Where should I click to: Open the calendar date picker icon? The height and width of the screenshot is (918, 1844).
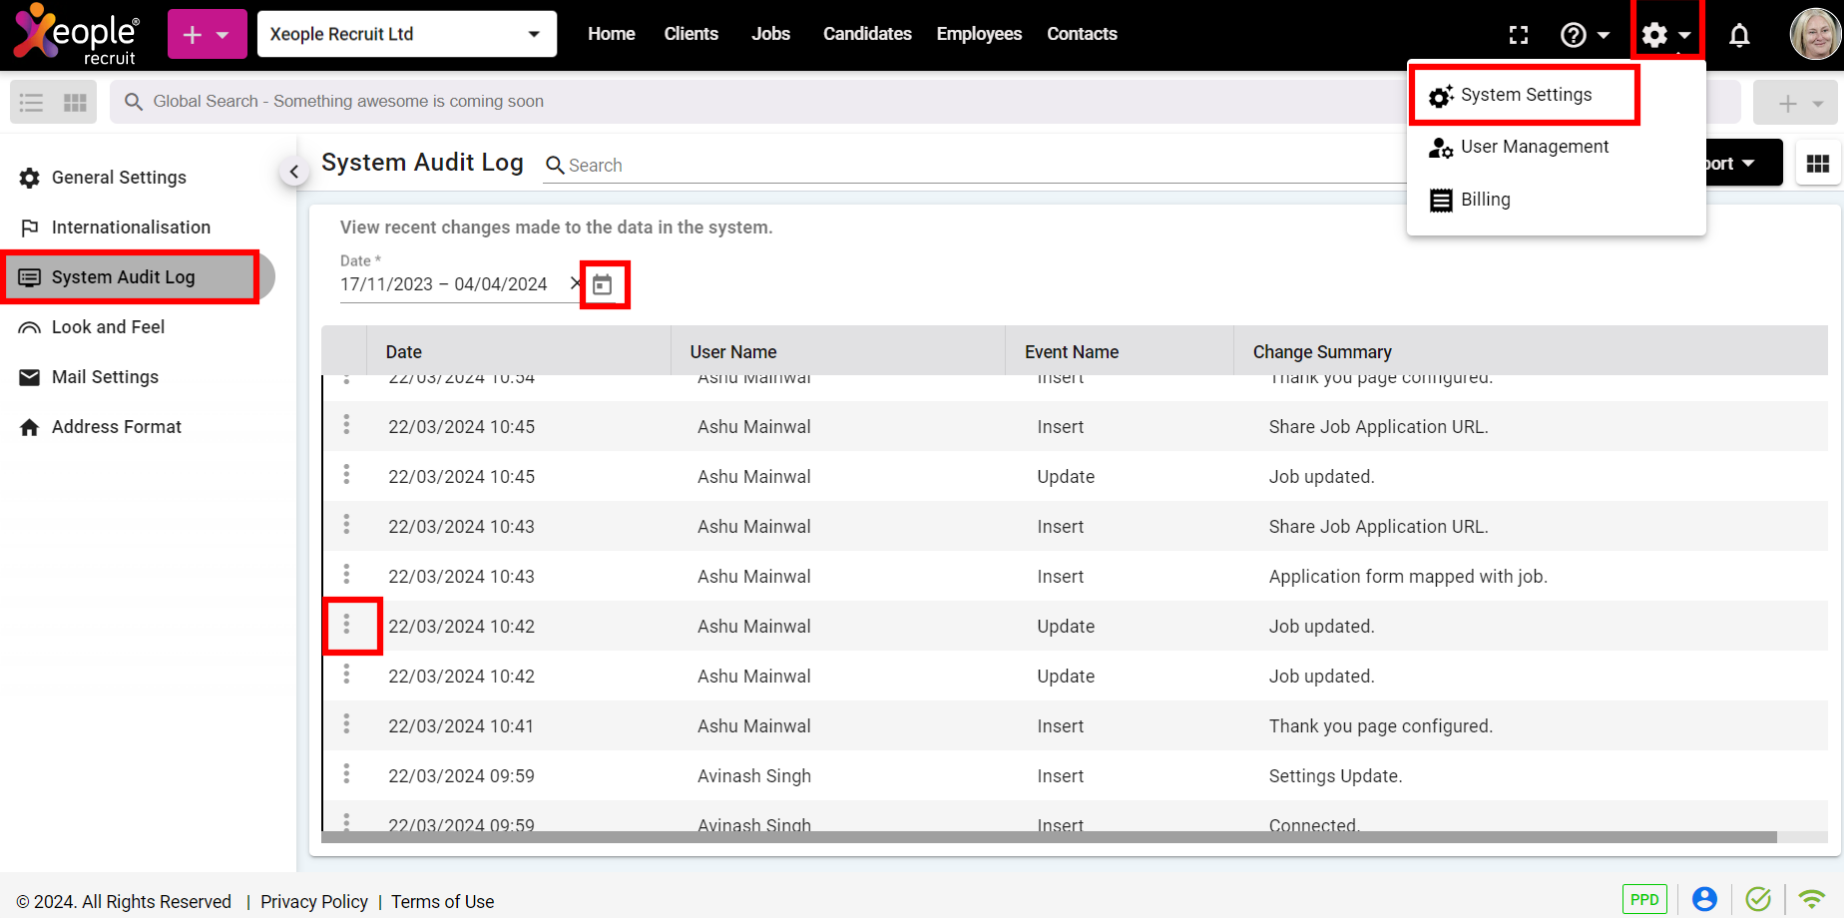(x=602, y=285)
